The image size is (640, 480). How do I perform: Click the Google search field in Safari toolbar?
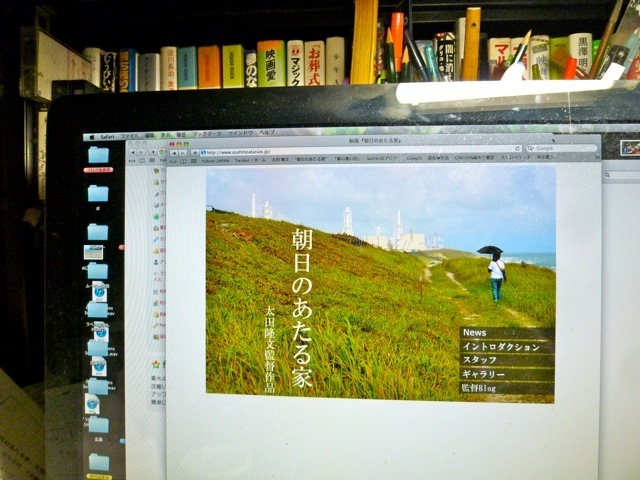pos(562,148)
